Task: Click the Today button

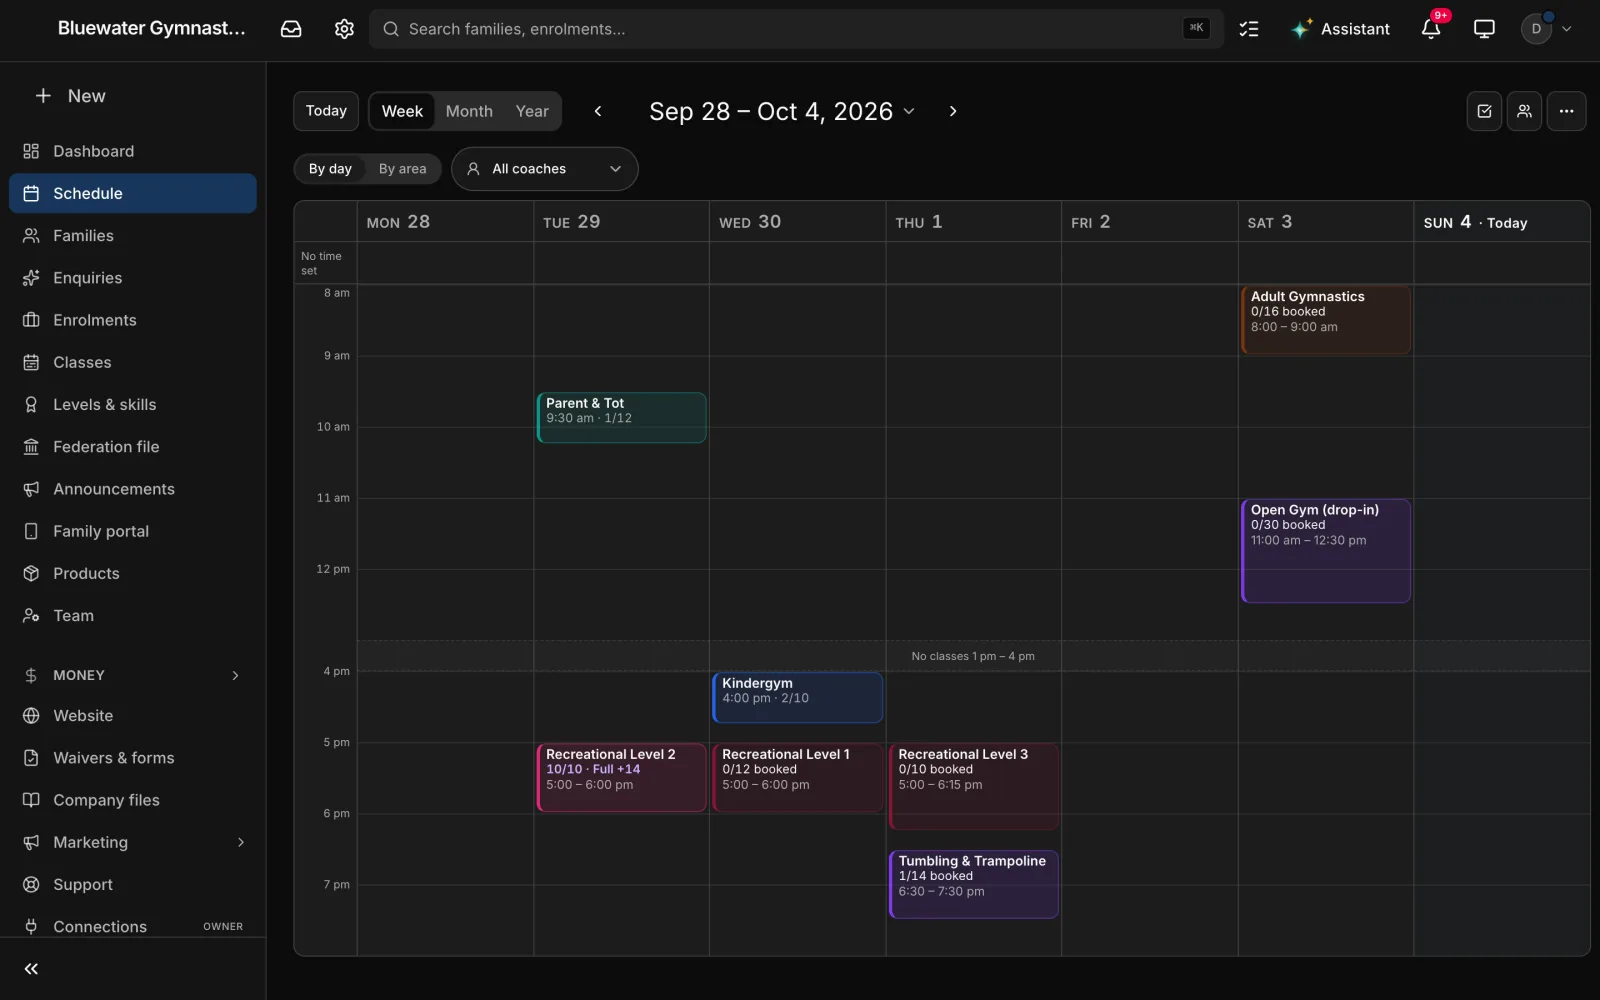Action: (x=326, y=111)
